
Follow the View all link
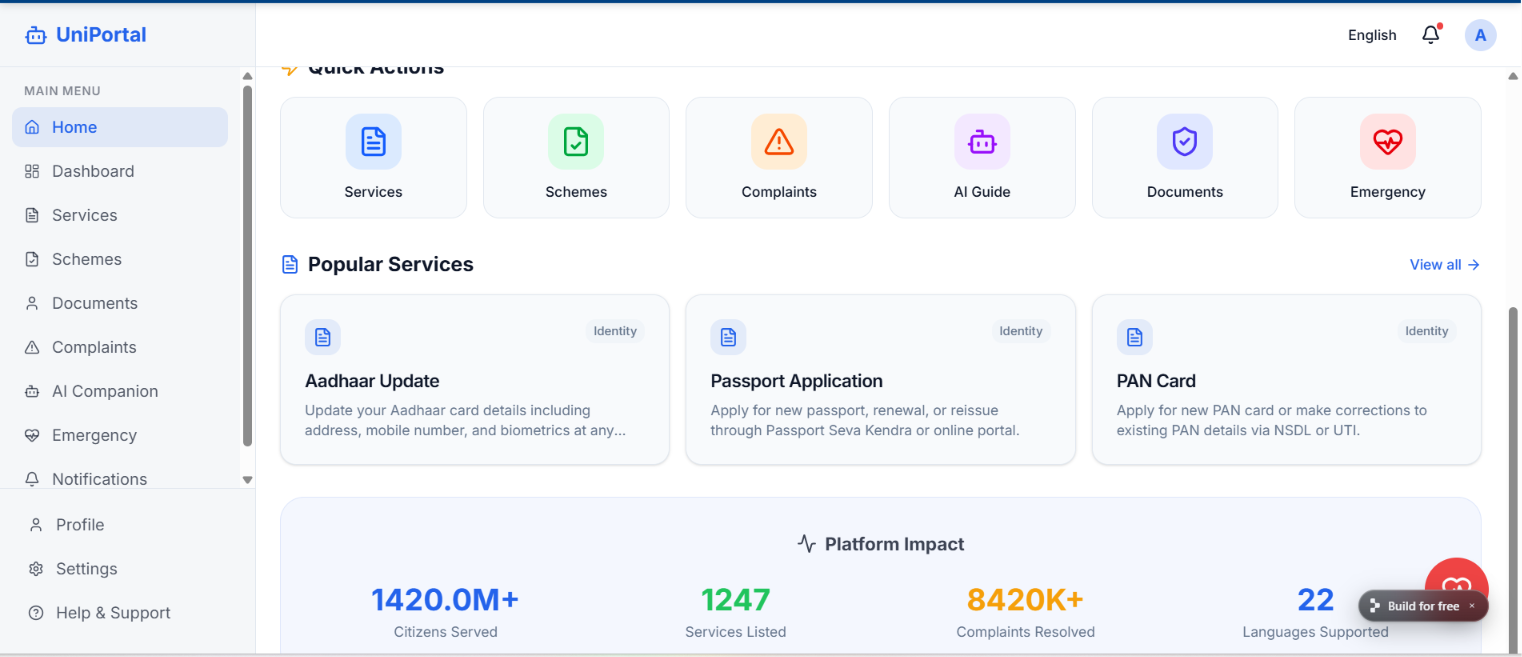click(x=1445, y=265)
